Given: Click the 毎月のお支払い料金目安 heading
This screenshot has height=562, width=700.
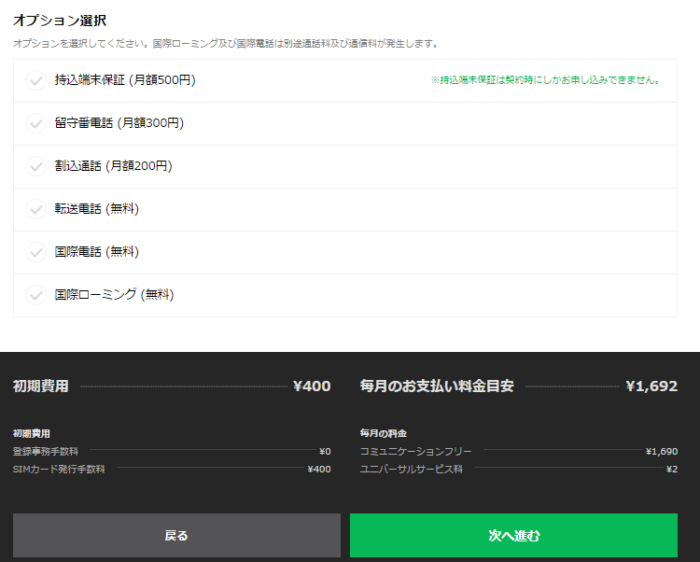Looking at the screenshot, I should [x=437, y=386].
